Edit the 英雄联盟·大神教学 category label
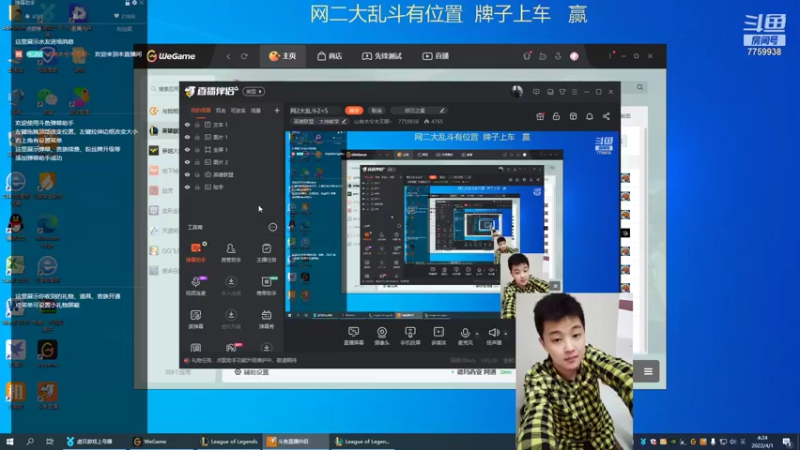800x450 pixels. point(319,121)
